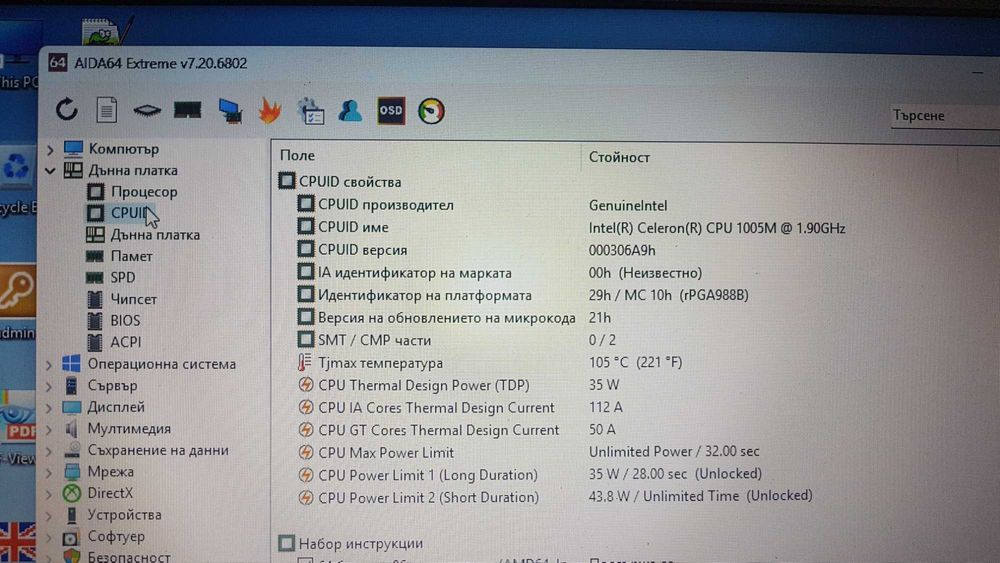The image size is (1000, 563).
Task: Select Идентификатор на платформата row
Action: click(x=425, y=295)
